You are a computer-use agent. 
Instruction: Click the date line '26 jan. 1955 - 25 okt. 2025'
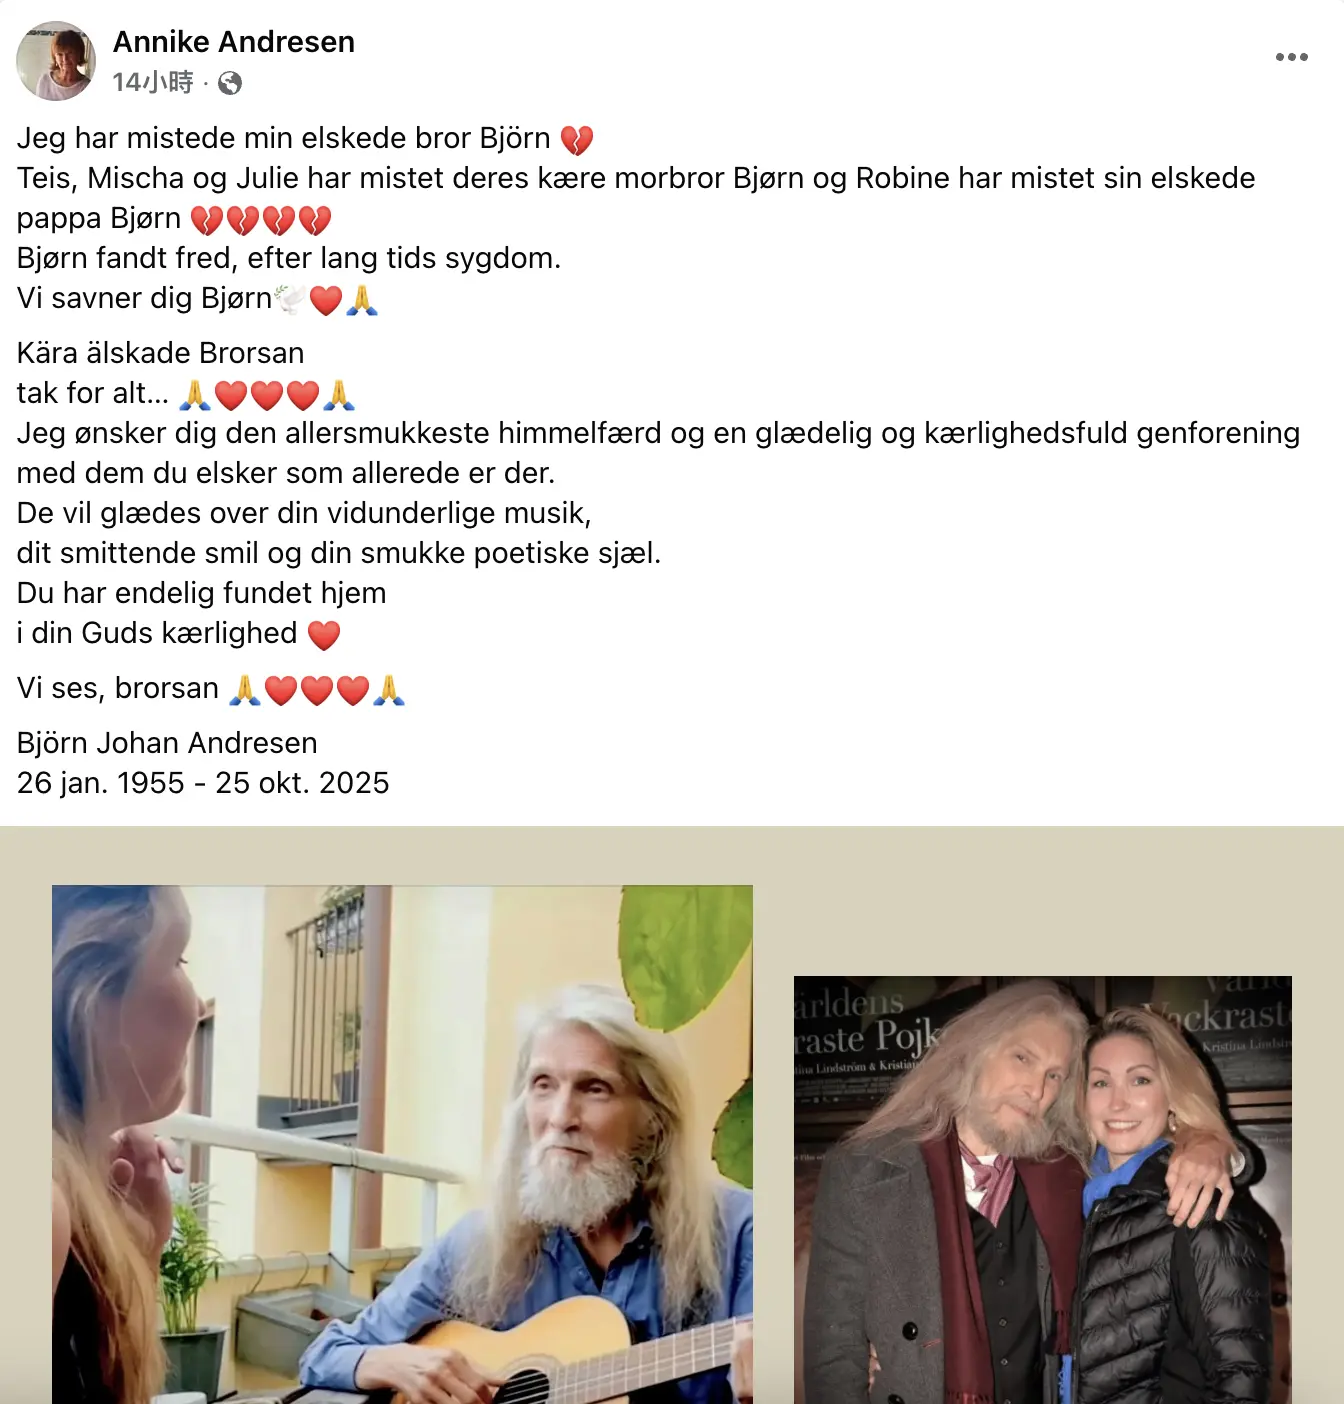click(x=203, y=783)
